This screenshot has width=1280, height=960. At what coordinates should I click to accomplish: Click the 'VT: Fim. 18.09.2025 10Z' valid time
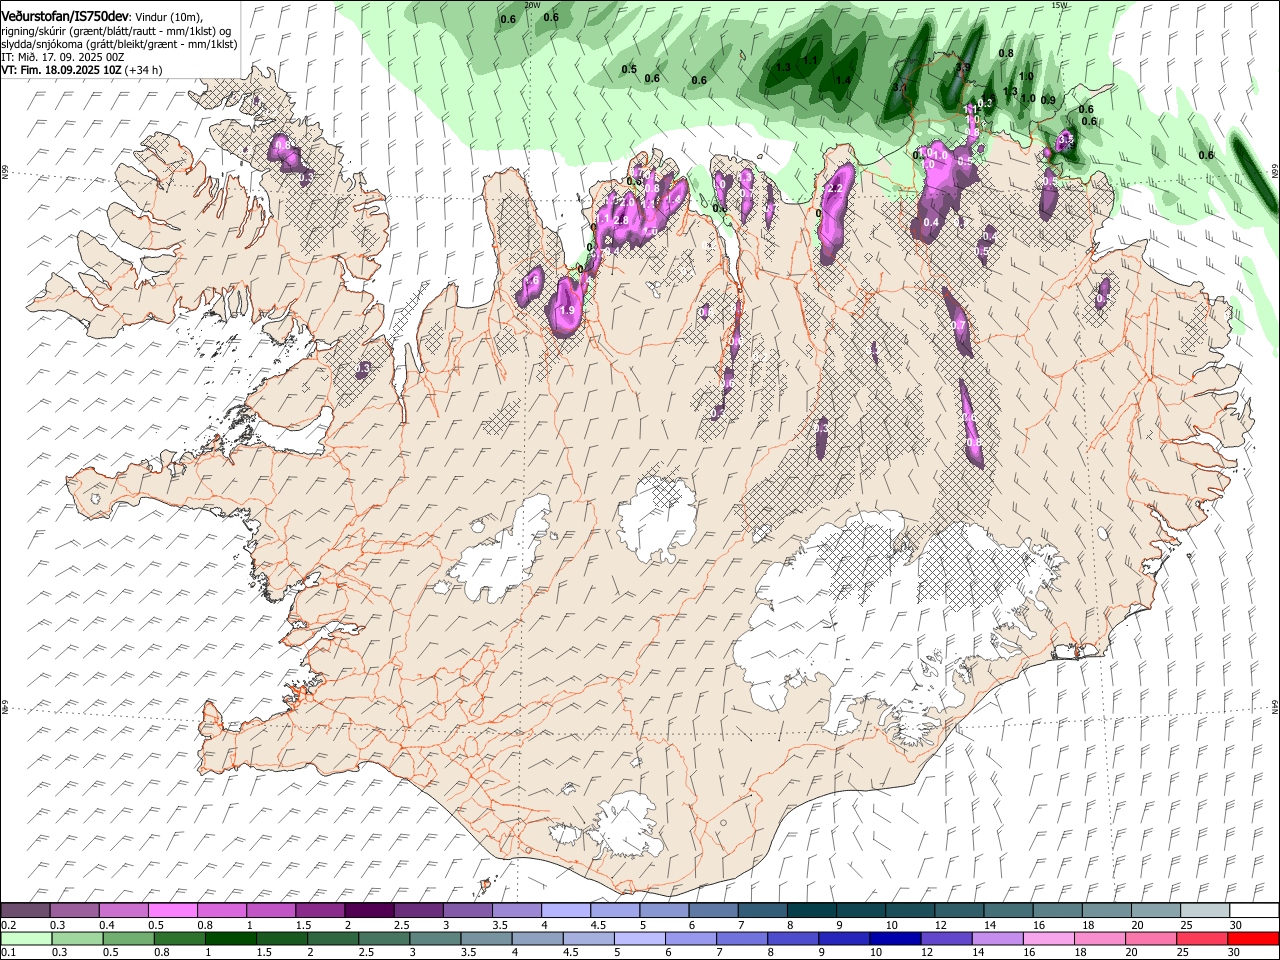tap(61, 70)
